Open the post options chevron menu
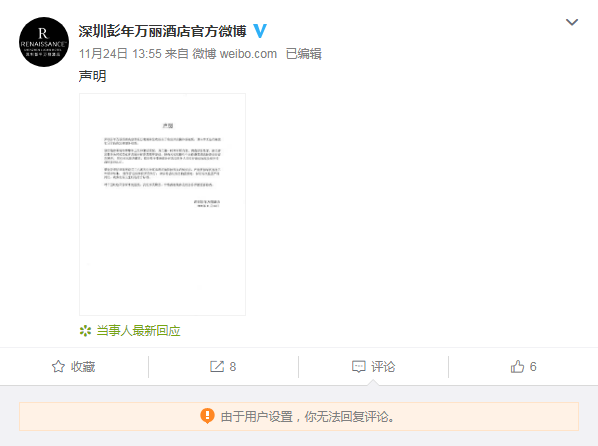 pos(572,22)
